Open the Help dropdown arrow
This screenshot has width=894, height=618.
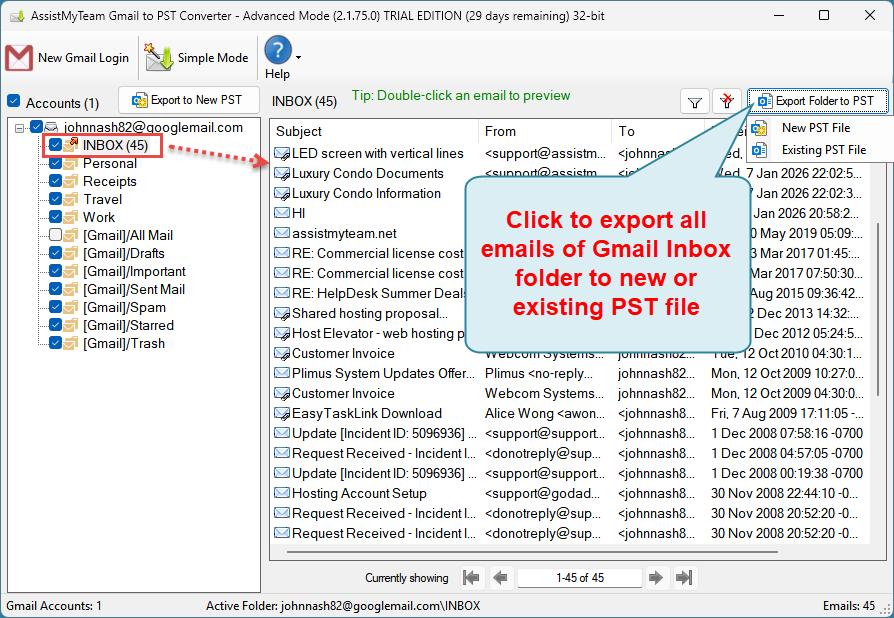[298, 57]
